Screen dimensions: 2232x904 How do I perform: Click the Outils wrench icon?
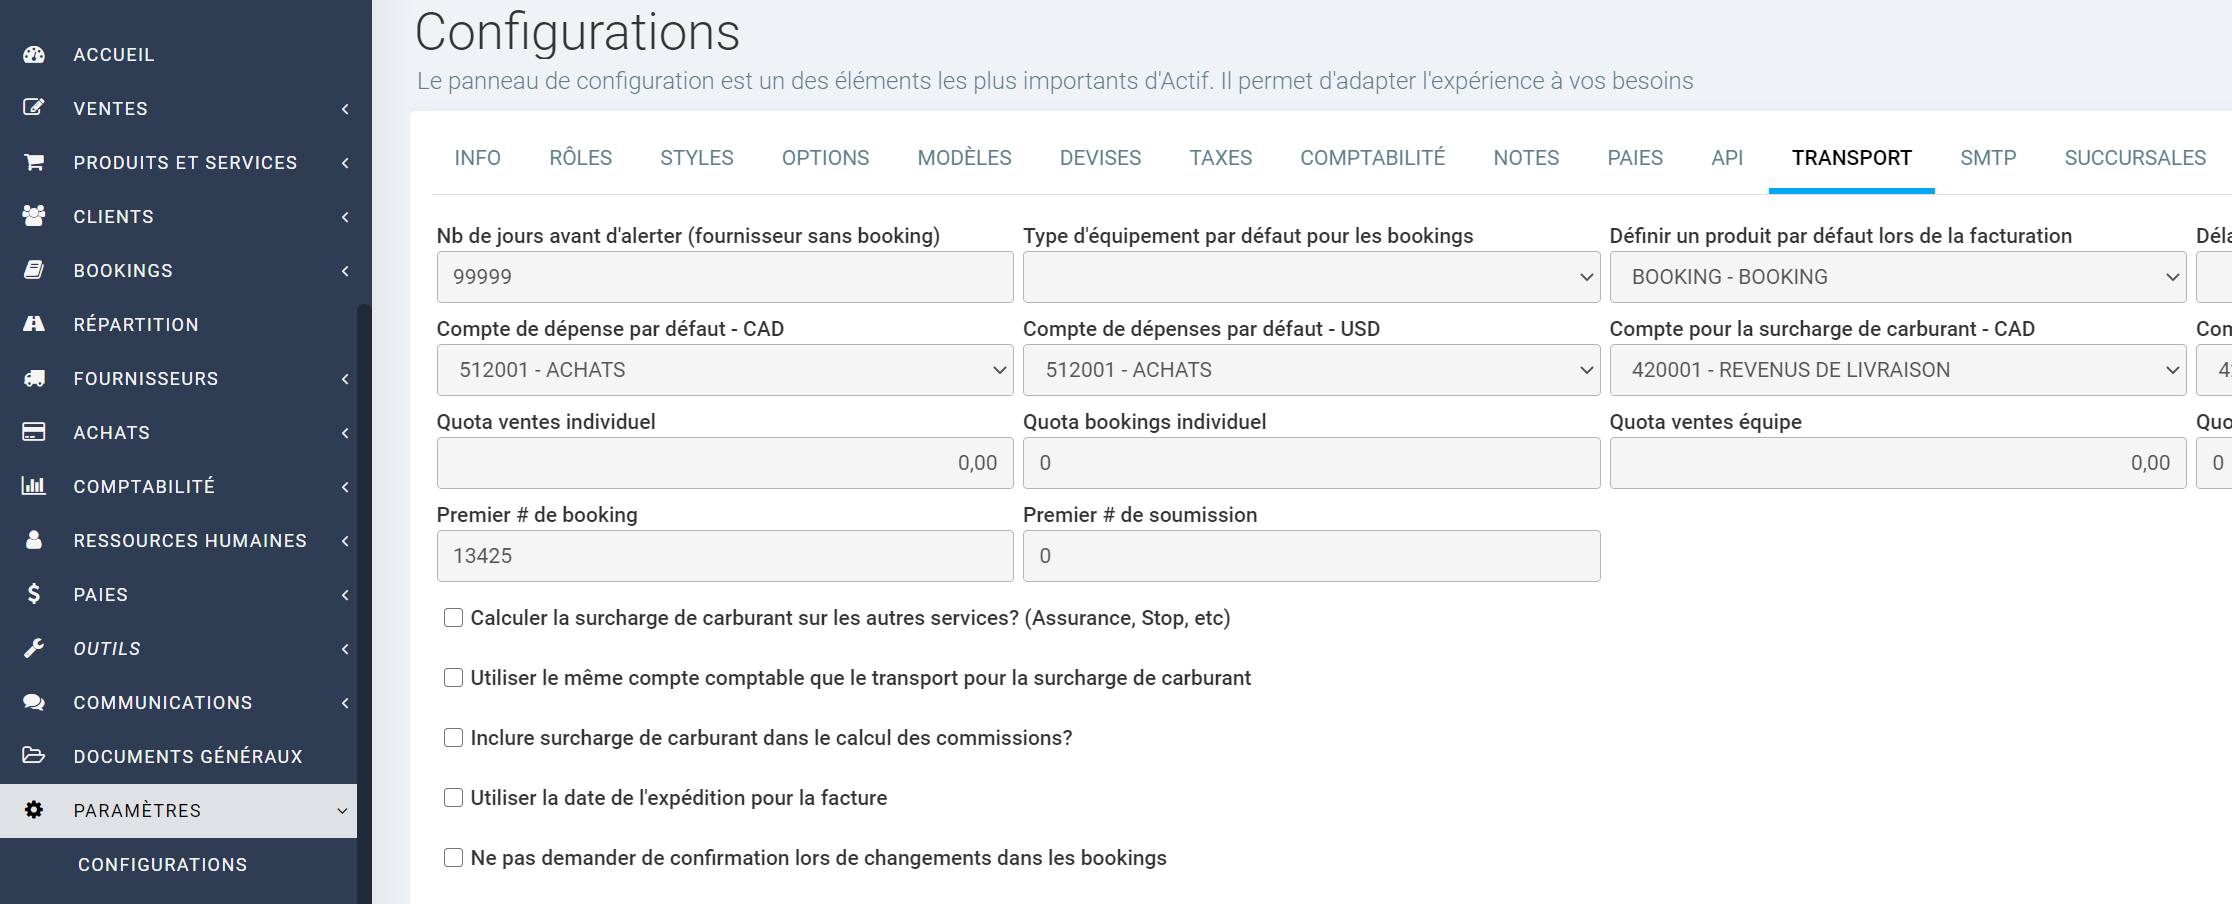click(34, 648)
